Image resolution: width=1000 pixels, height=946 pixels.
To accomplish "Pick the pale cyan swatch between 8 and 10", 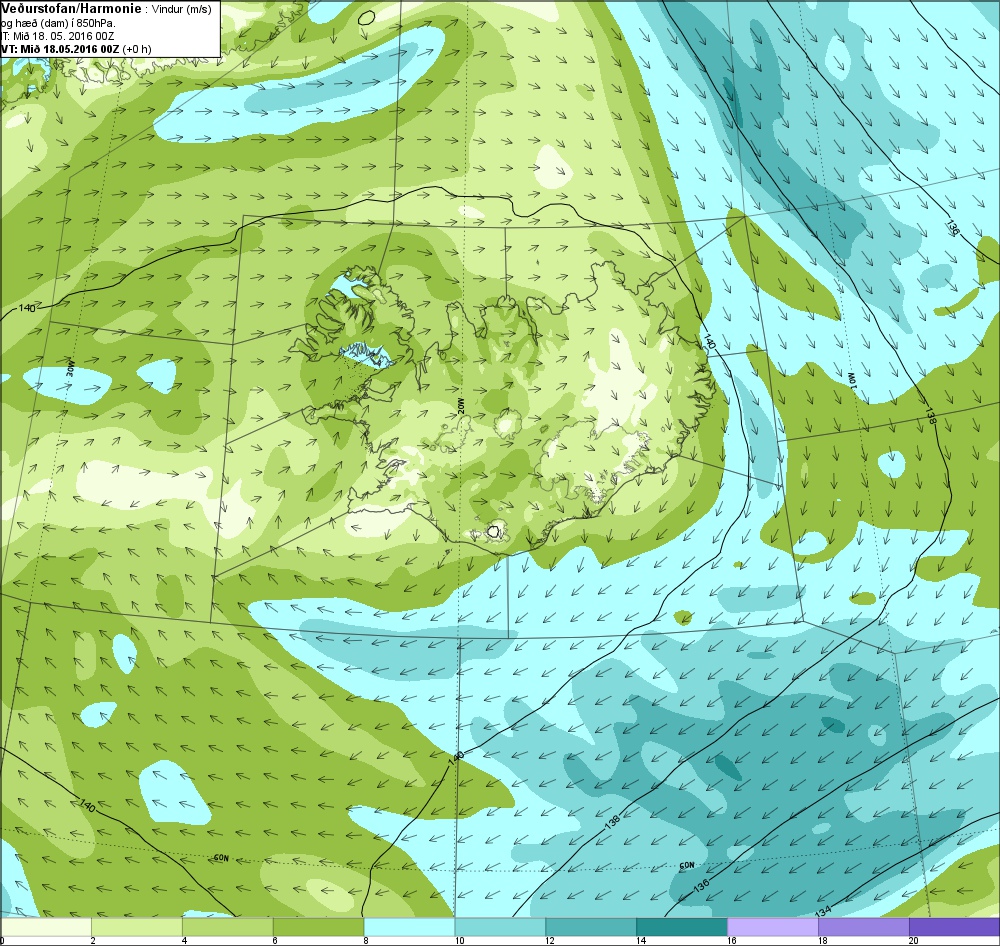I will (409, 926).
